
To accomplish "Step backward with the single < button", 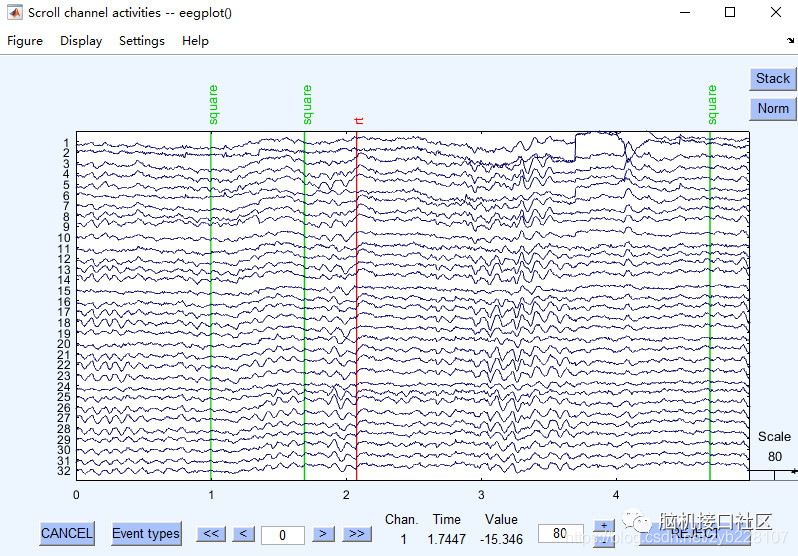I will pyautogui.click(x=243, y=534).
